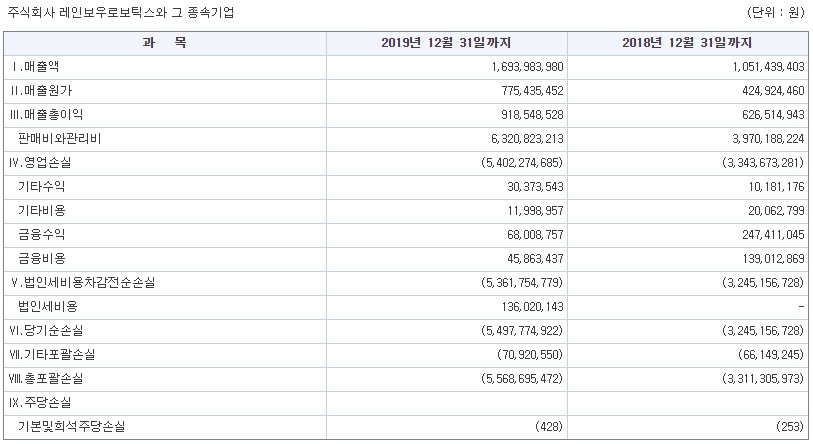Select the Ⅲ.매출총이익 row label
The image size is (813, 444).
click(46, 115)
